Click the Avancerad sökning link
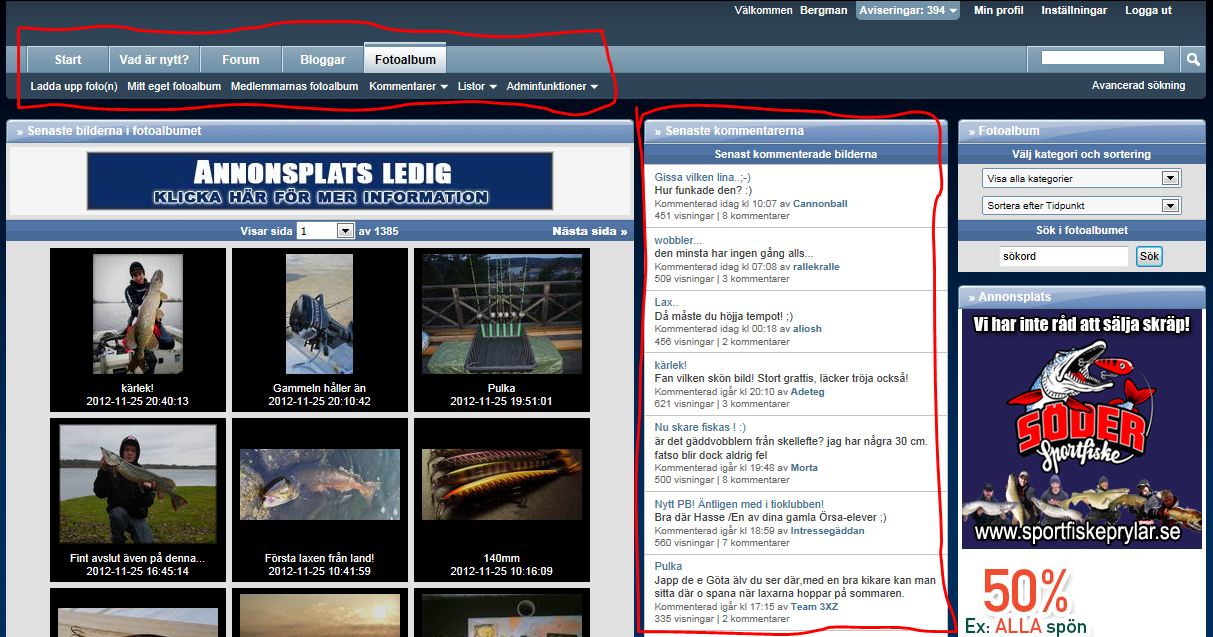The image size is (1213, 637). click(1138, 86)
